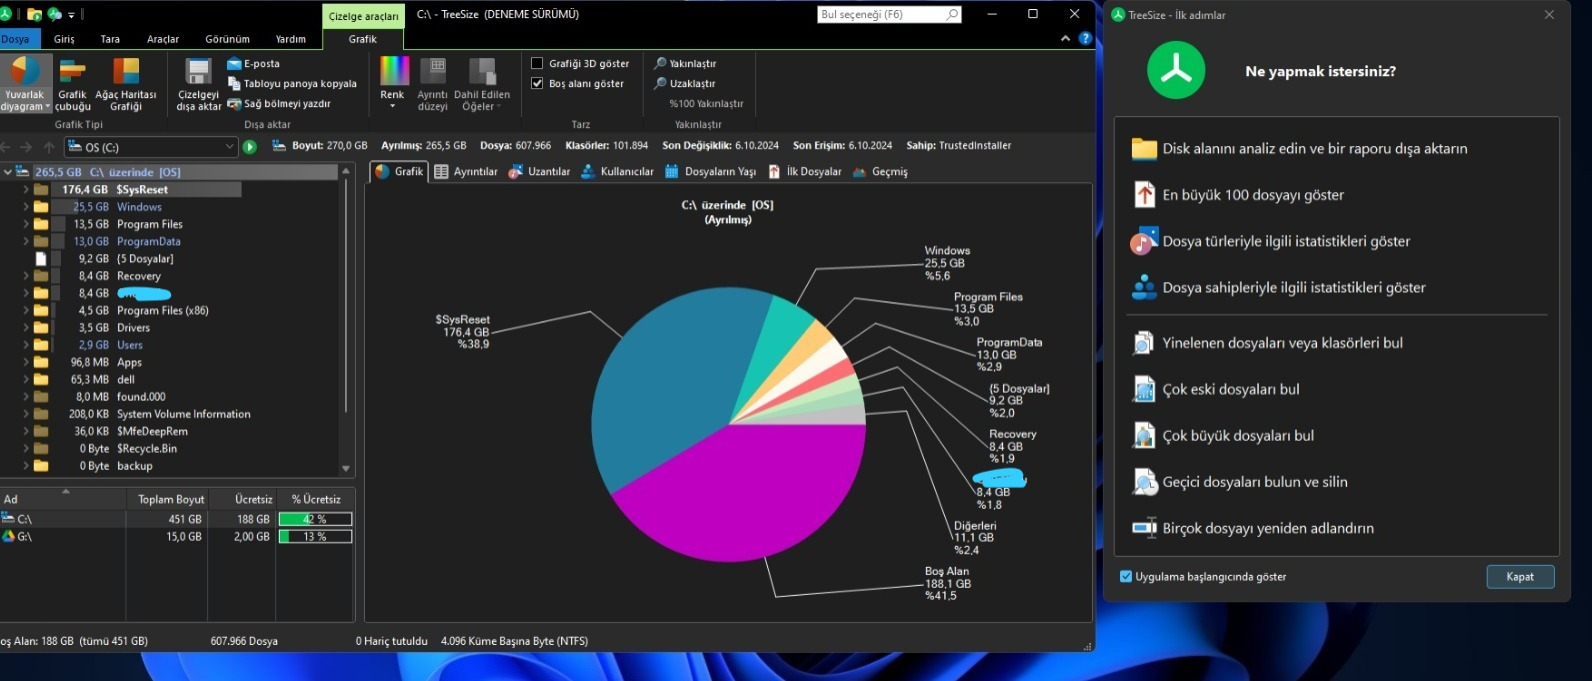Expand the $SysReset folder
This screenshot has width=1592, height=681.
[25, 189]
